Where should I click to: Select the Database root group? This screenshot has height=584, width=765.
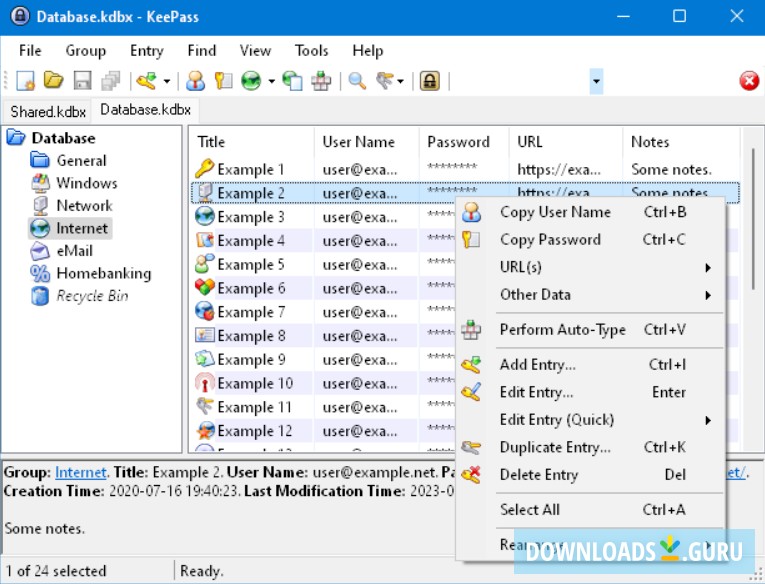click(x=63, y=138)
